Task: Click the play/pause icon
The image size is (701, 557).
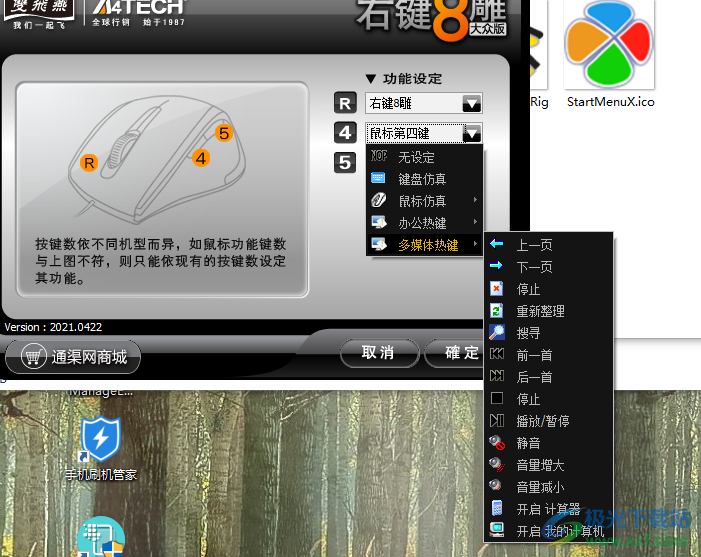Action: coord(497,420)
